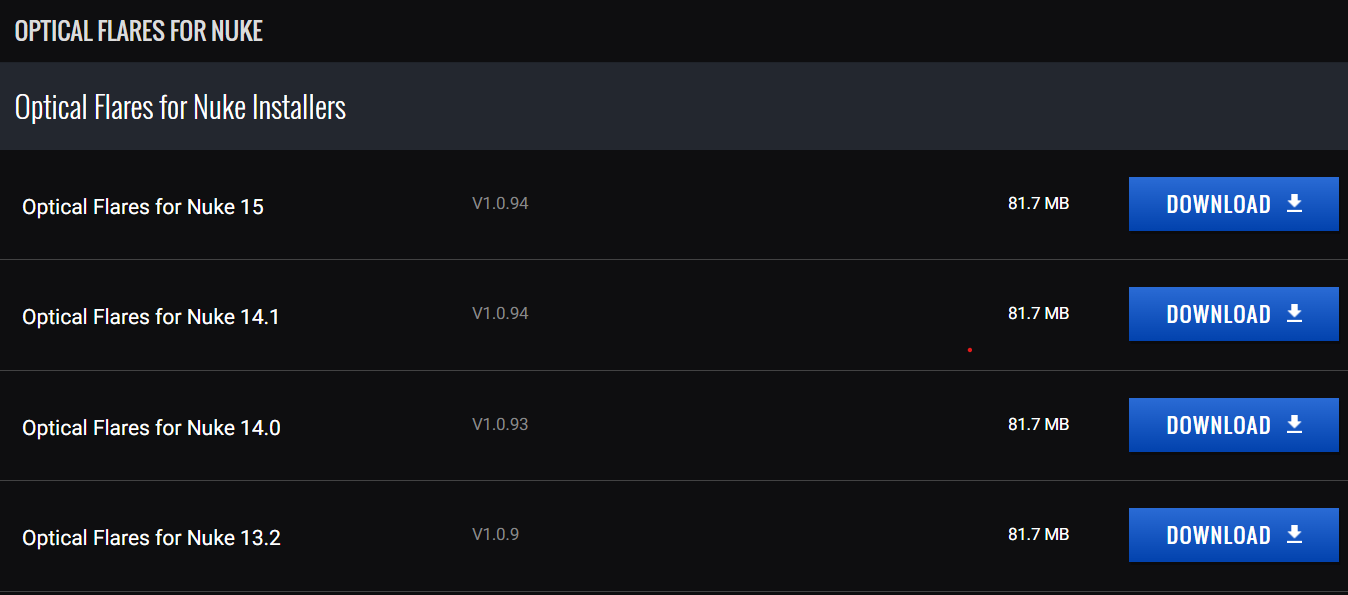
Task: Click the V1.0.94 version label for Nuke 15
Action: pyautogui.click(x=500, y=204)
